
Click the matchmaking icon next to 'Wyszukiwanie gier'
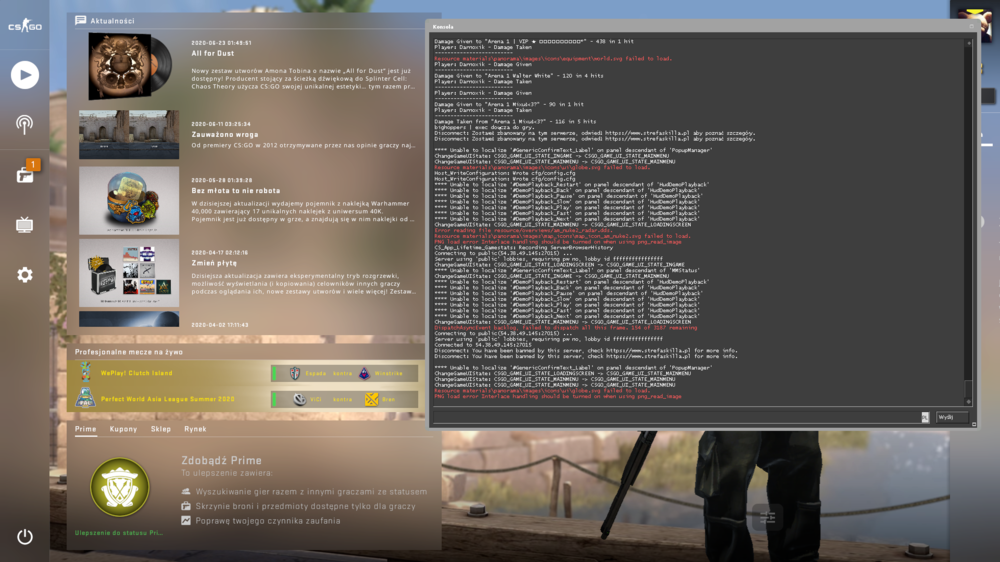tap(186, 491)
